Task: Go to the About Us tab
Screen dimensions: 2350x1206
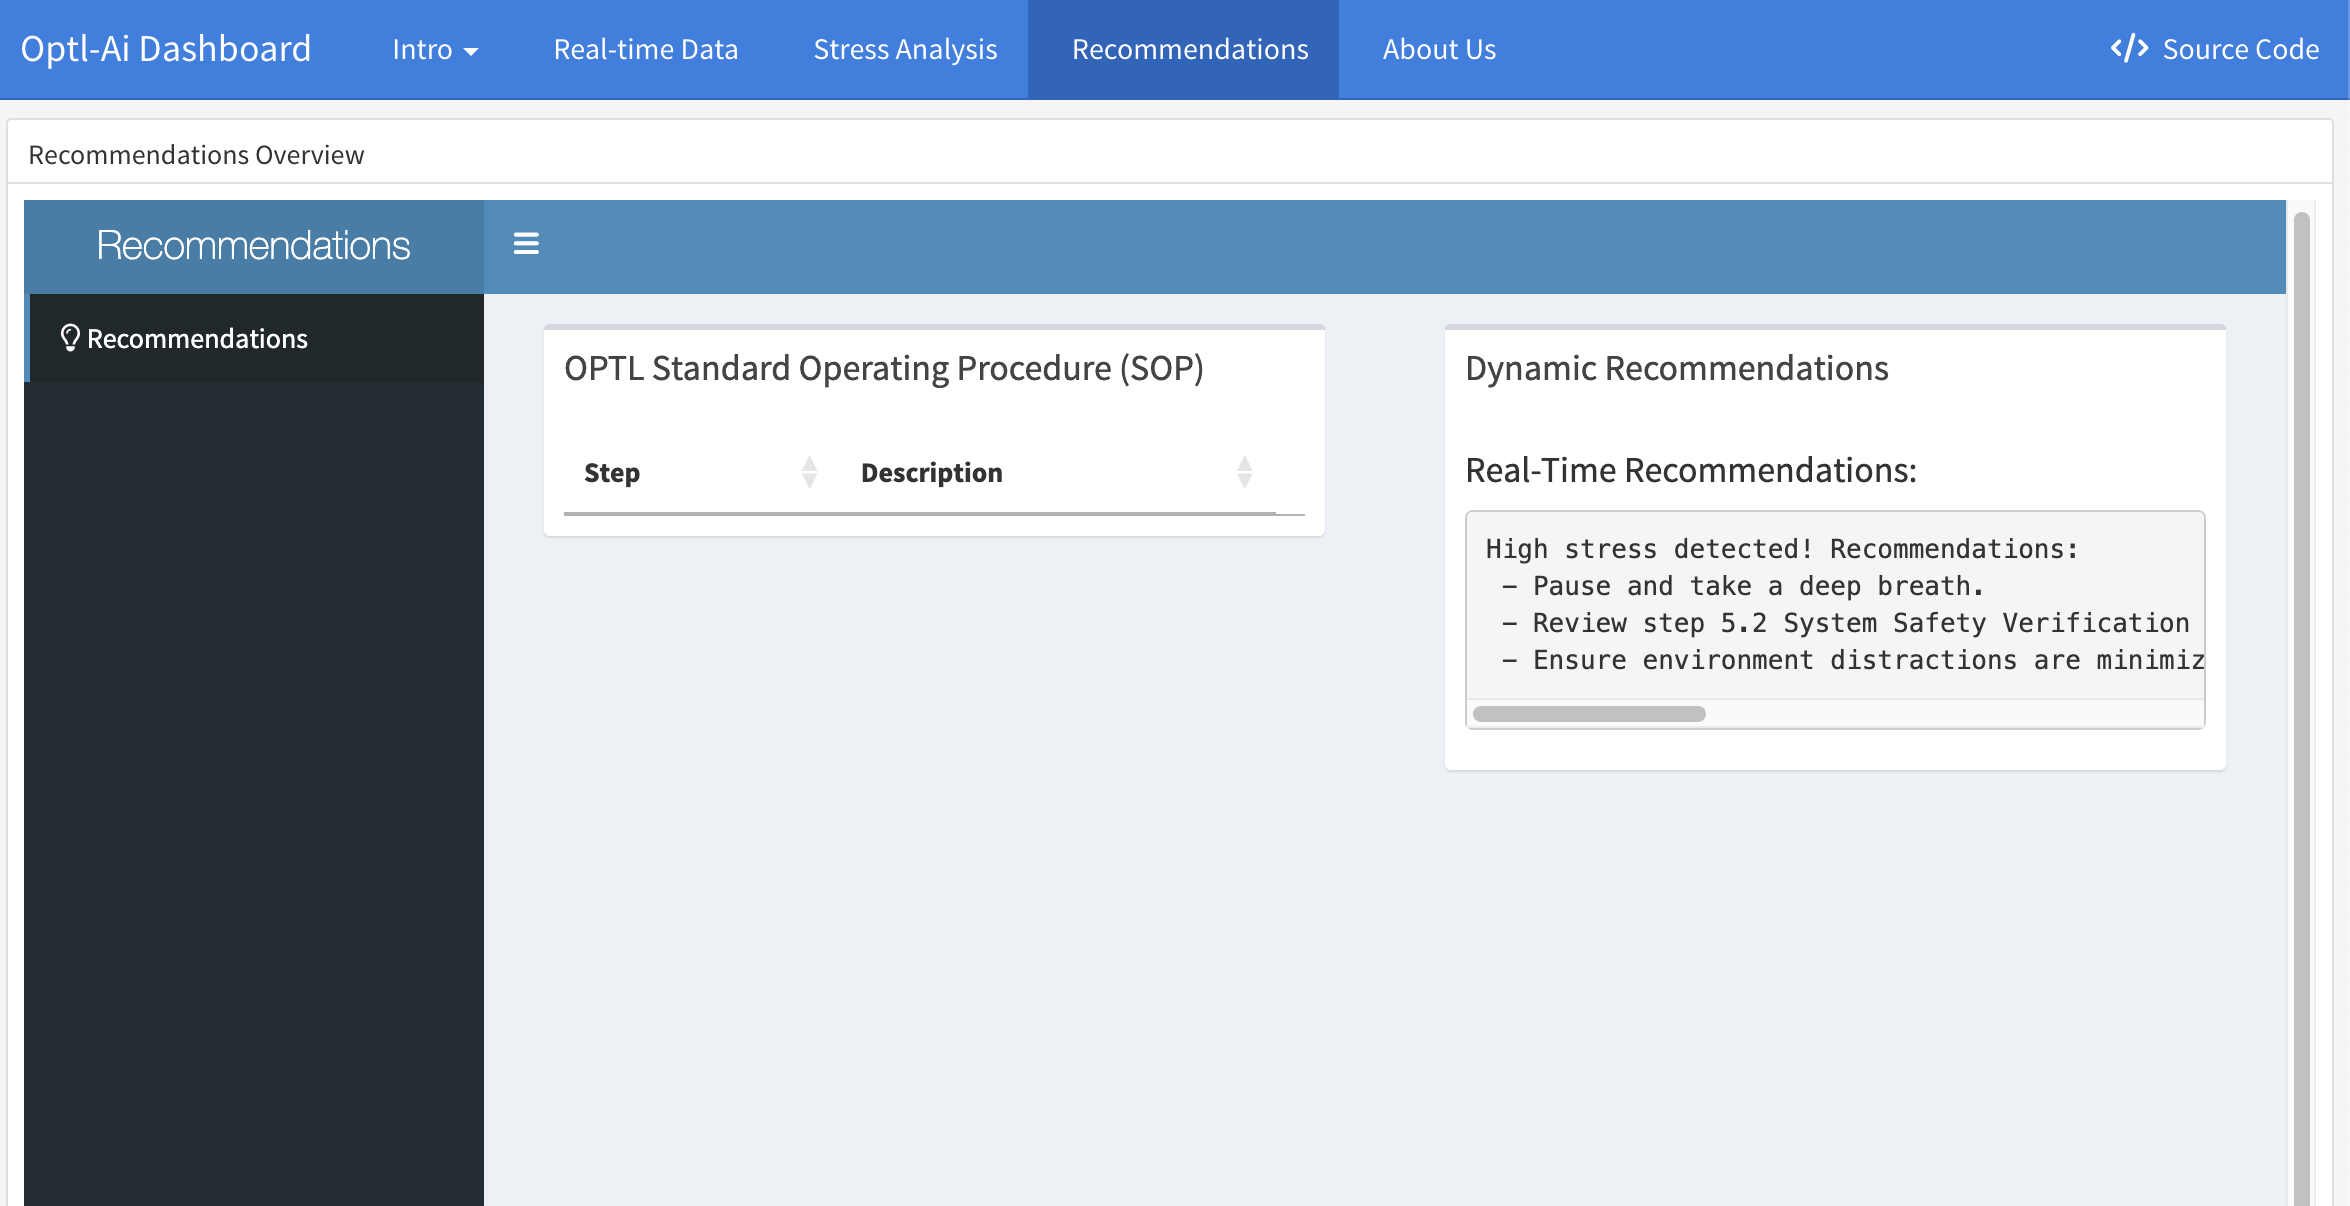Action: point(1439,49)
